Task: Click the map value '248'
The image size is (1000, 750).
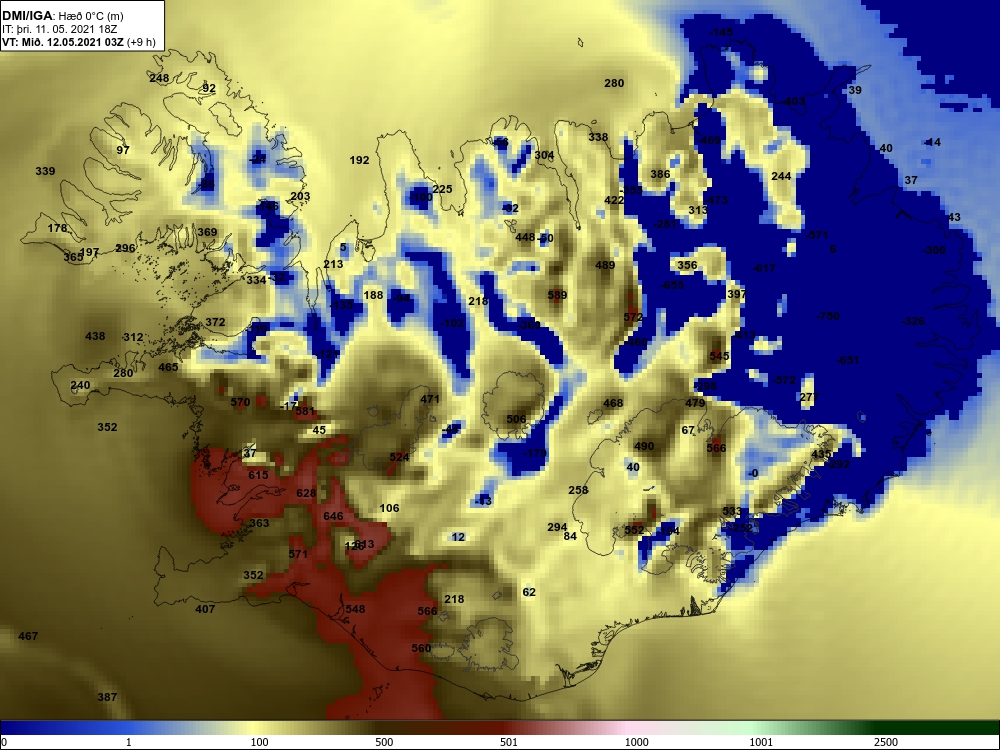Action: click(159, 78)
